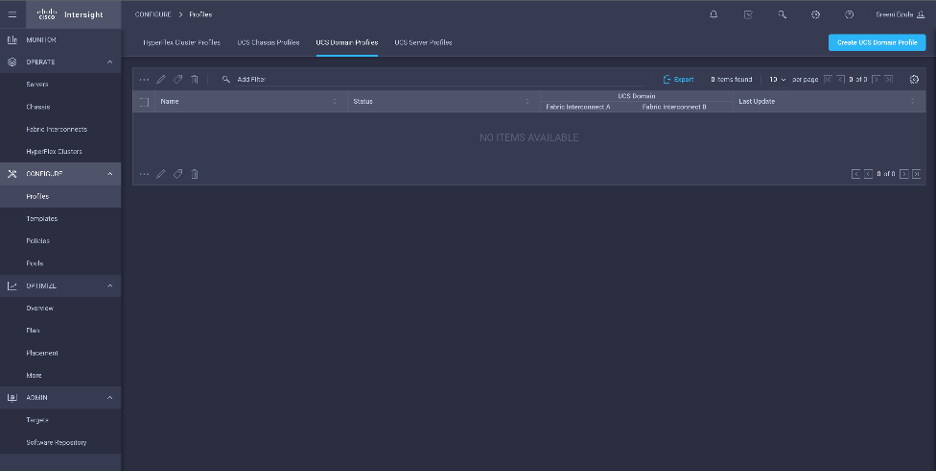Screen dimensions: 936x472
Task: Toggle the select-all checkbox in table header
Action: click(144, 102)
